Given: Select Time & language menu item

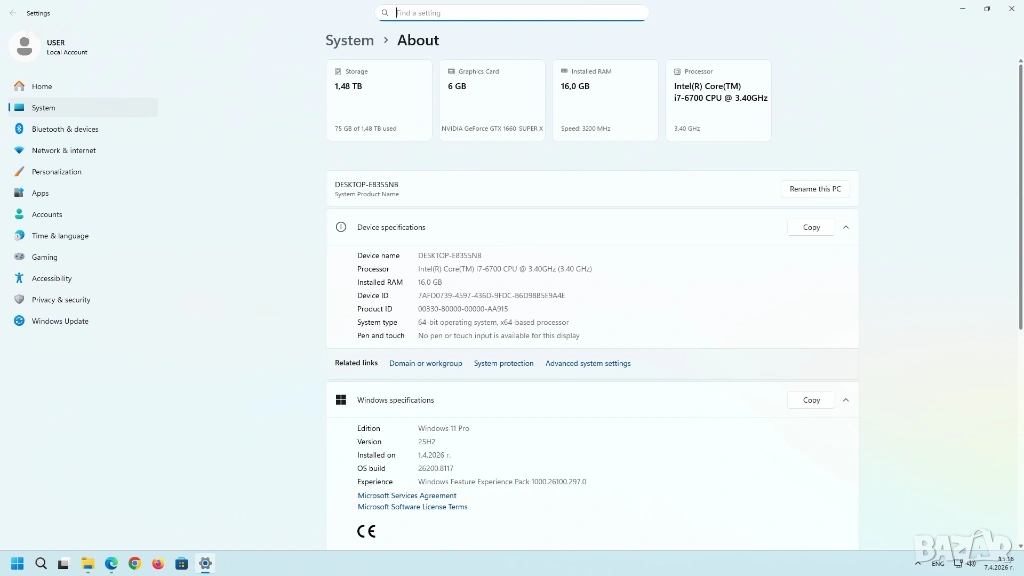Looking at the screenshot, I should click(59, 236).
